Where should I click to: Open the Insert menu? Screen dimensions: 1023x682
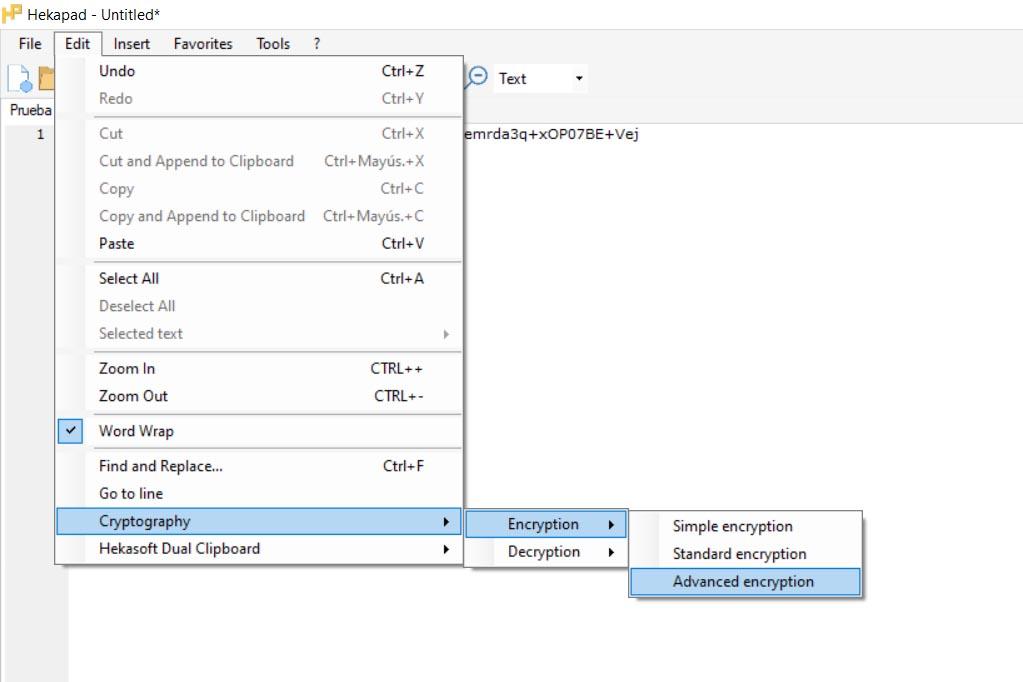point(131,44)
